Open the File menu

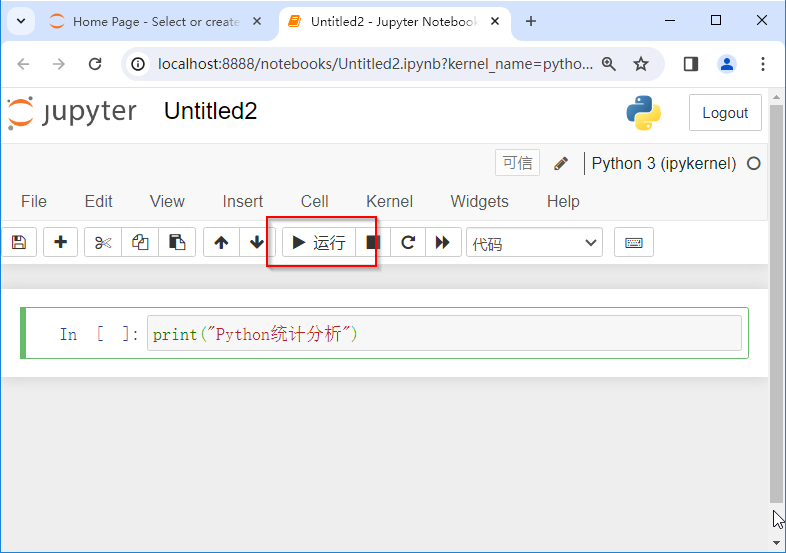[x=34, y=202]
